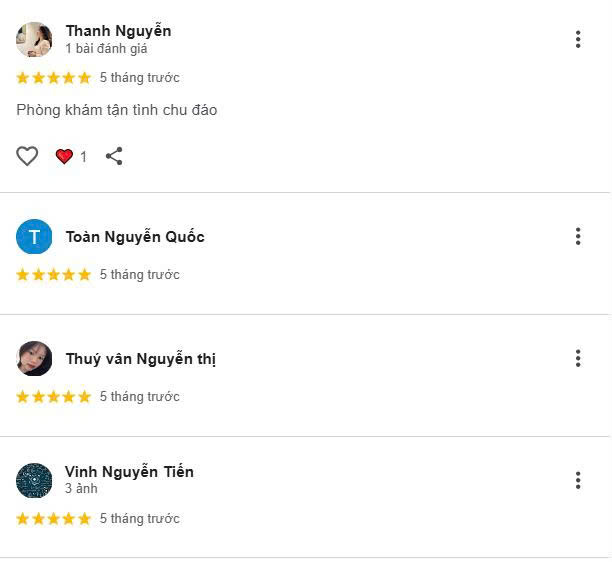Click Vinh Nguyễn Tiến's five-star rating
Viewport: 612px width, 562px height.
[x=53, y=519]
